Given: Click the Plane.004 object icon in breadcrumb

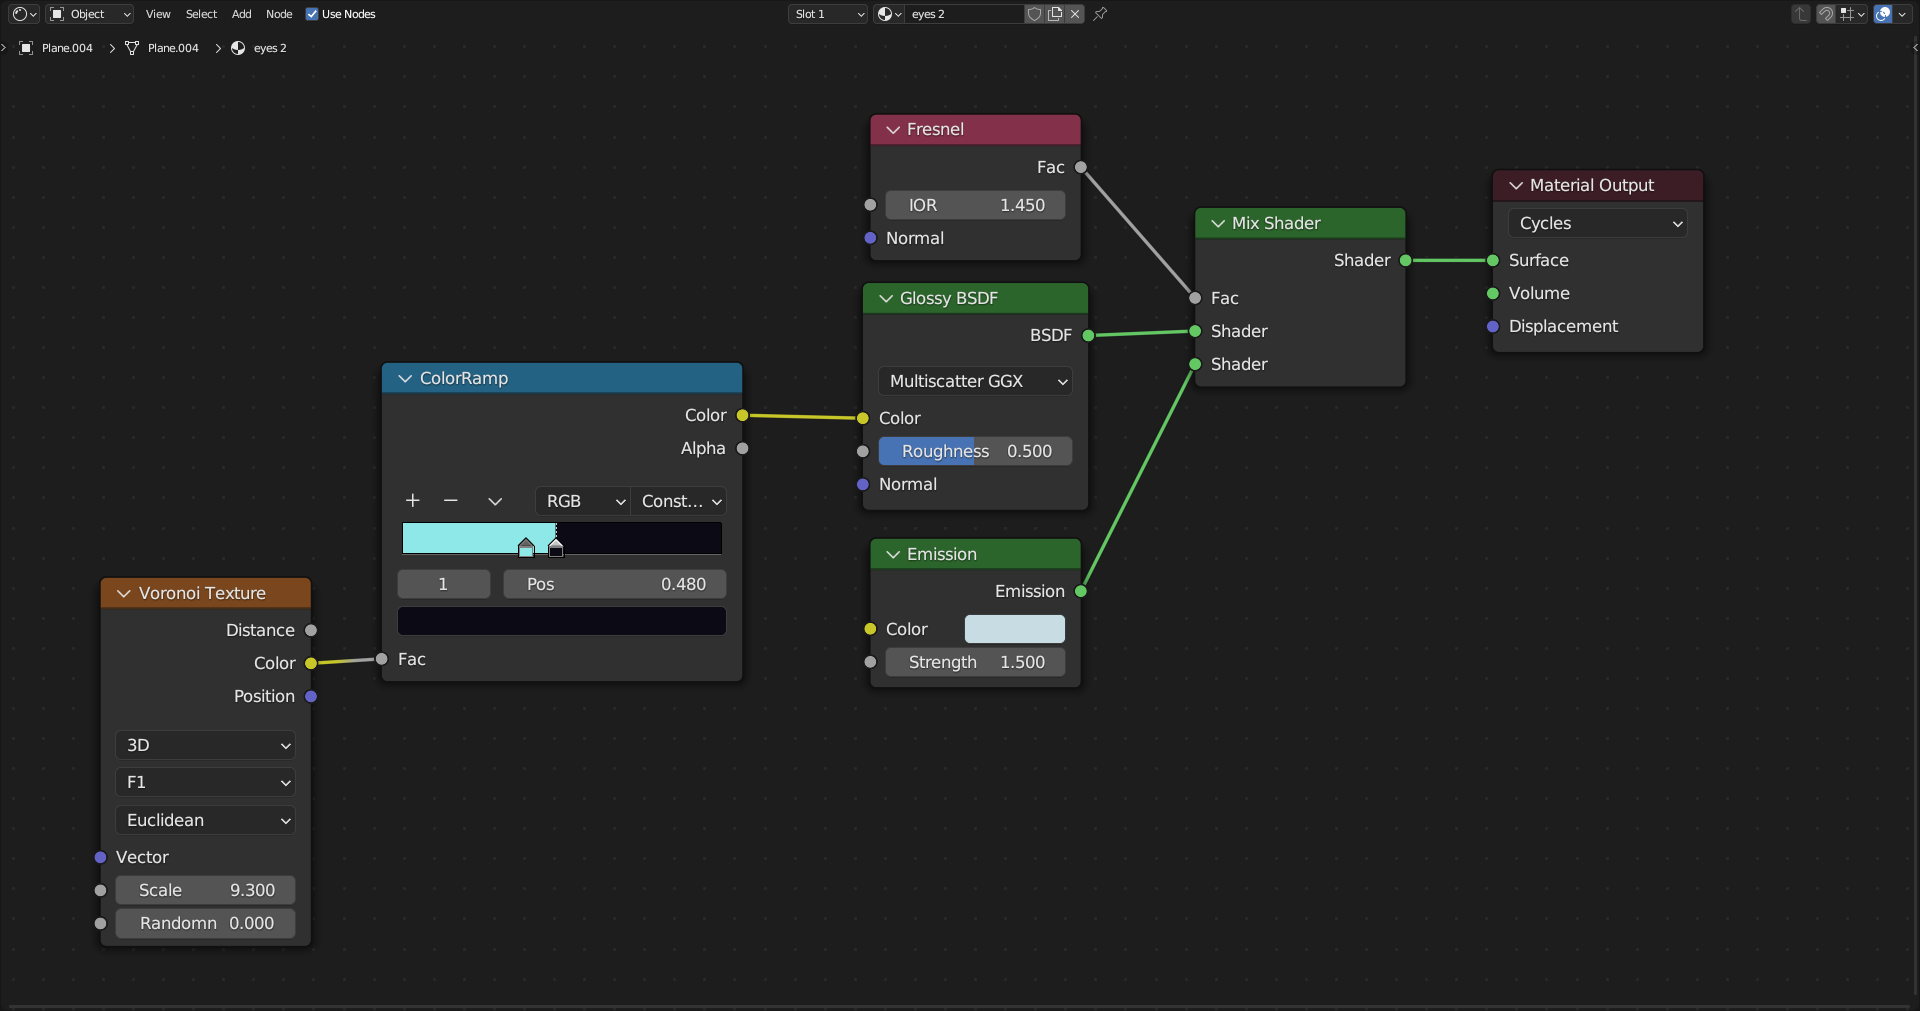Looking at the screenshot, I should click(x=26, y=48).
